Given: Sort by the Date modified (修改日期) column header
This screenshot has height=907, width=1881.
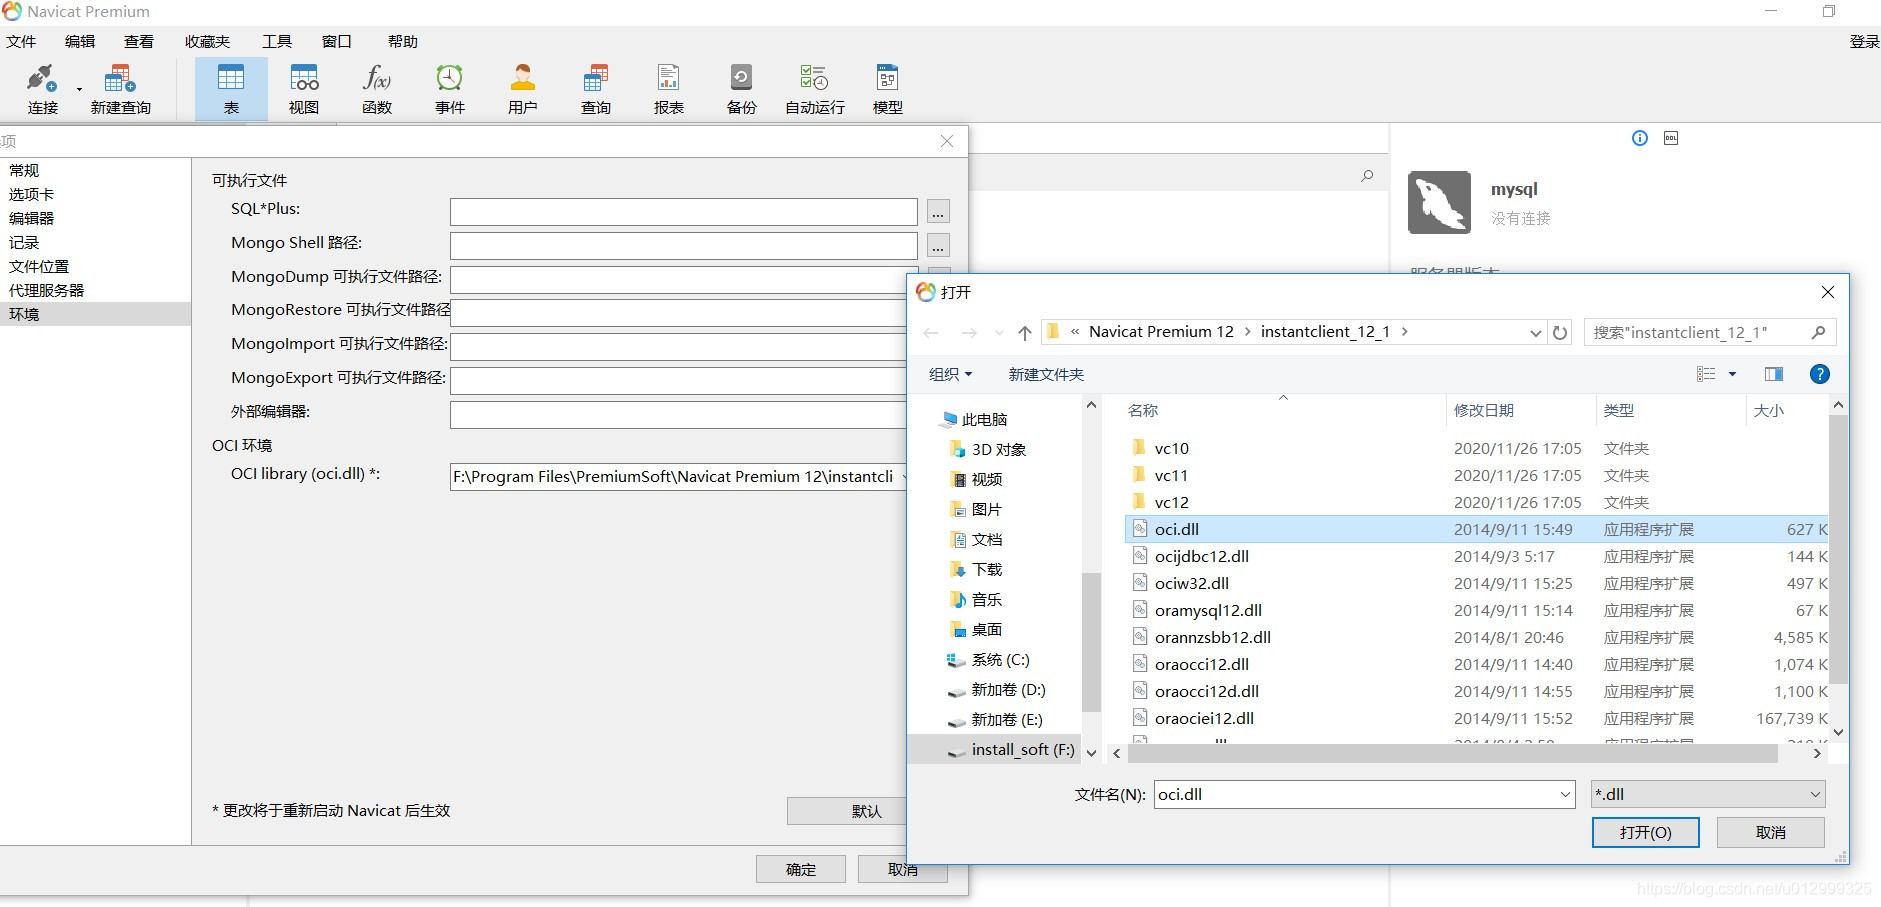Looking at the screenshot, I should pyautogui.click(x=1484, y=410).
